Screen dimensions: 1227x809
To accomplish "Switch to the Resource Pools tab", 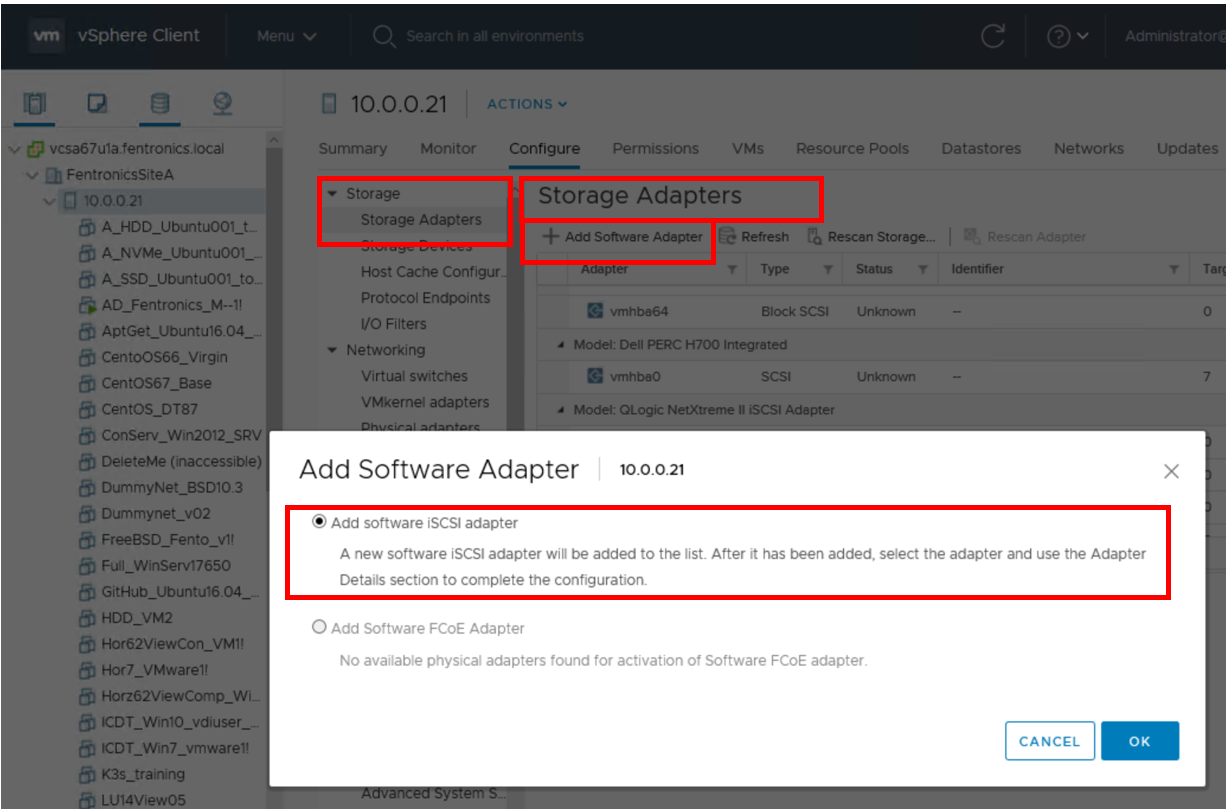I will [x=852, y=148].
